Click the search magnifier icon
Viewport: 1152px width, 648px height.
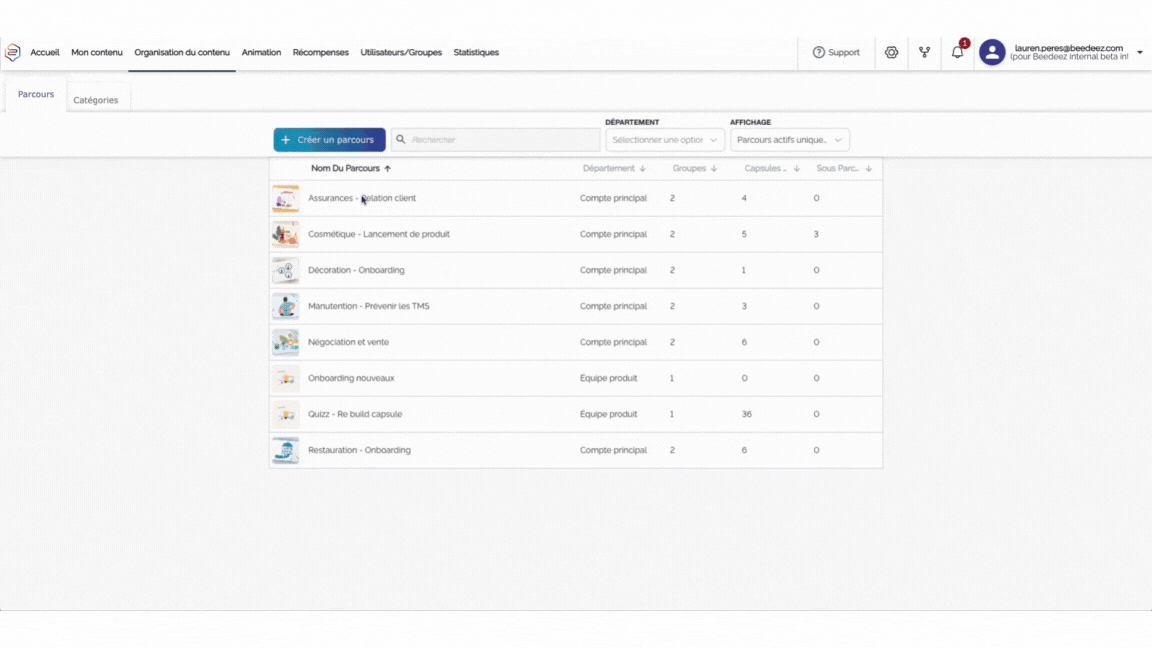(x=401, y=140)
